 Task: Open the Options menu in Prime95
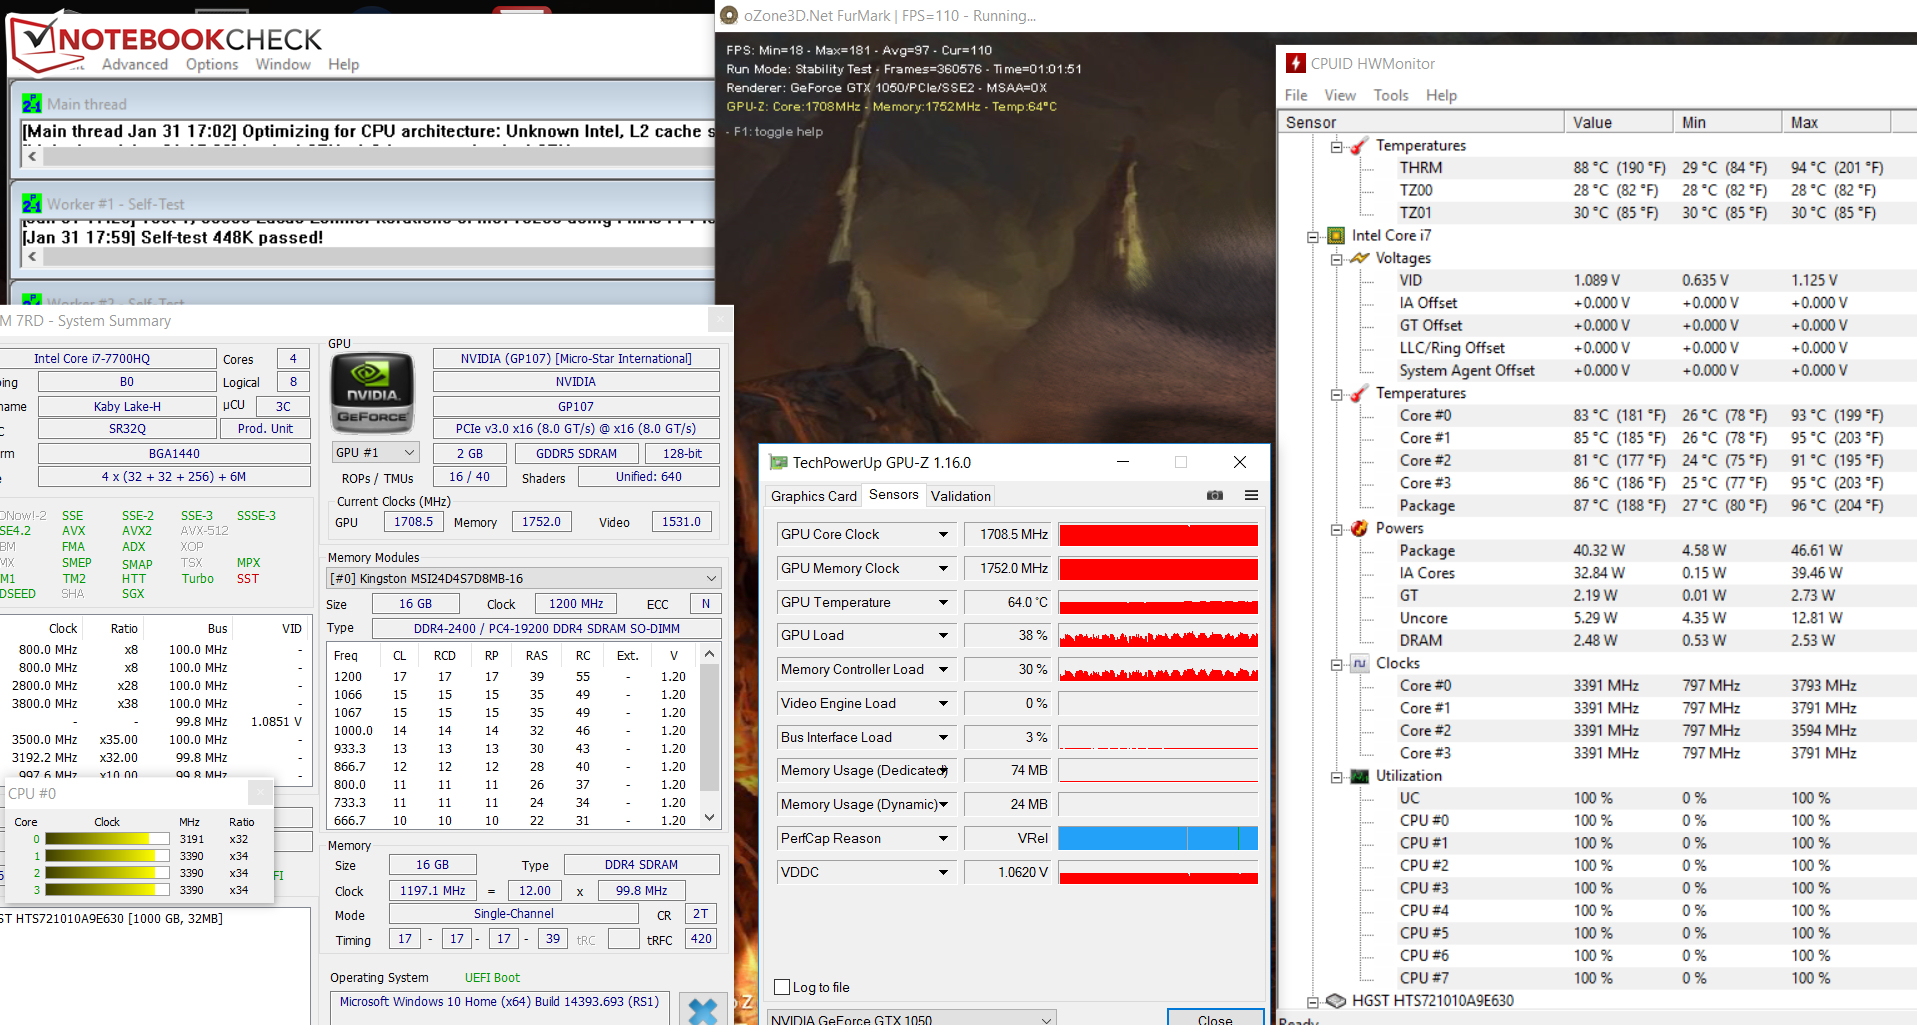coord(212,64)
